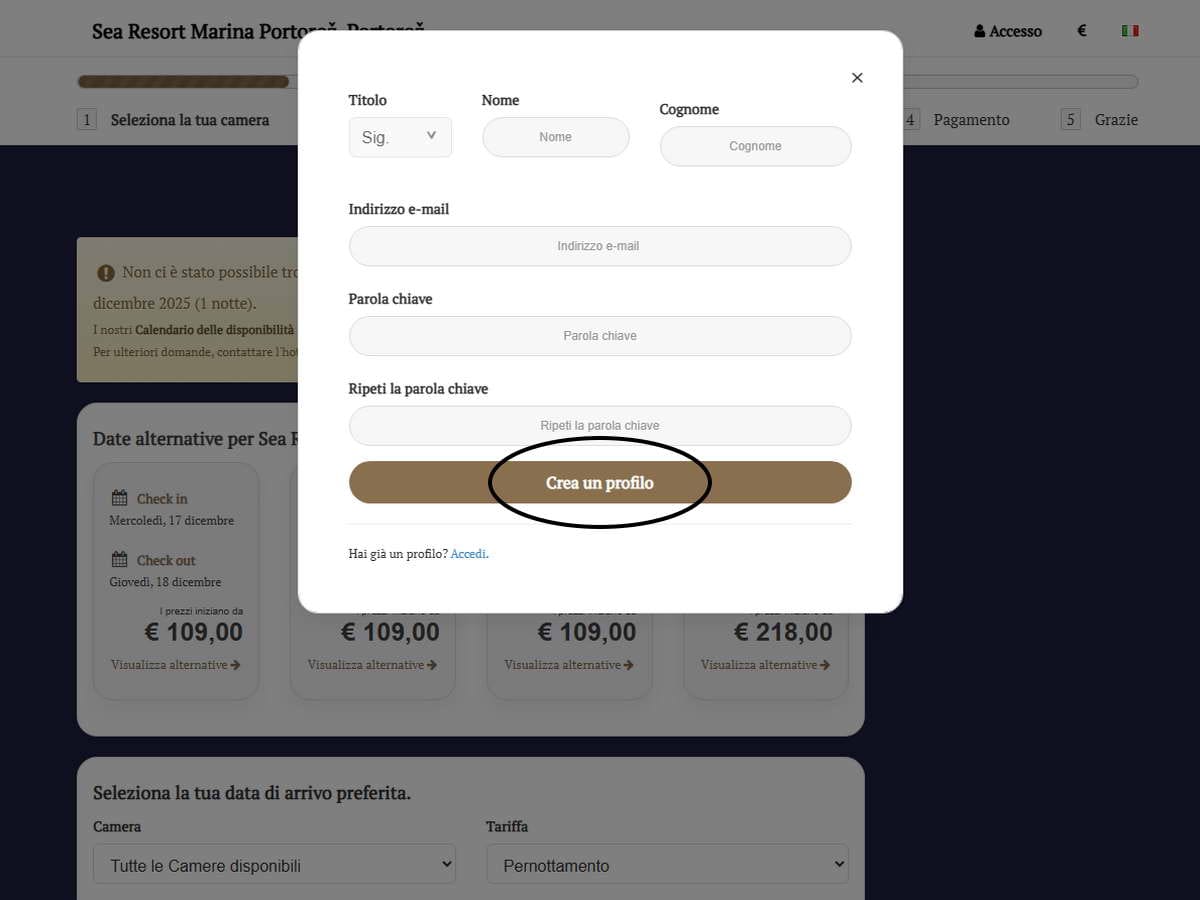Click the Ripeti la parola chiave field
Image resolution: width=1200 pixels, height=900 pixels.
pos(599,426)
